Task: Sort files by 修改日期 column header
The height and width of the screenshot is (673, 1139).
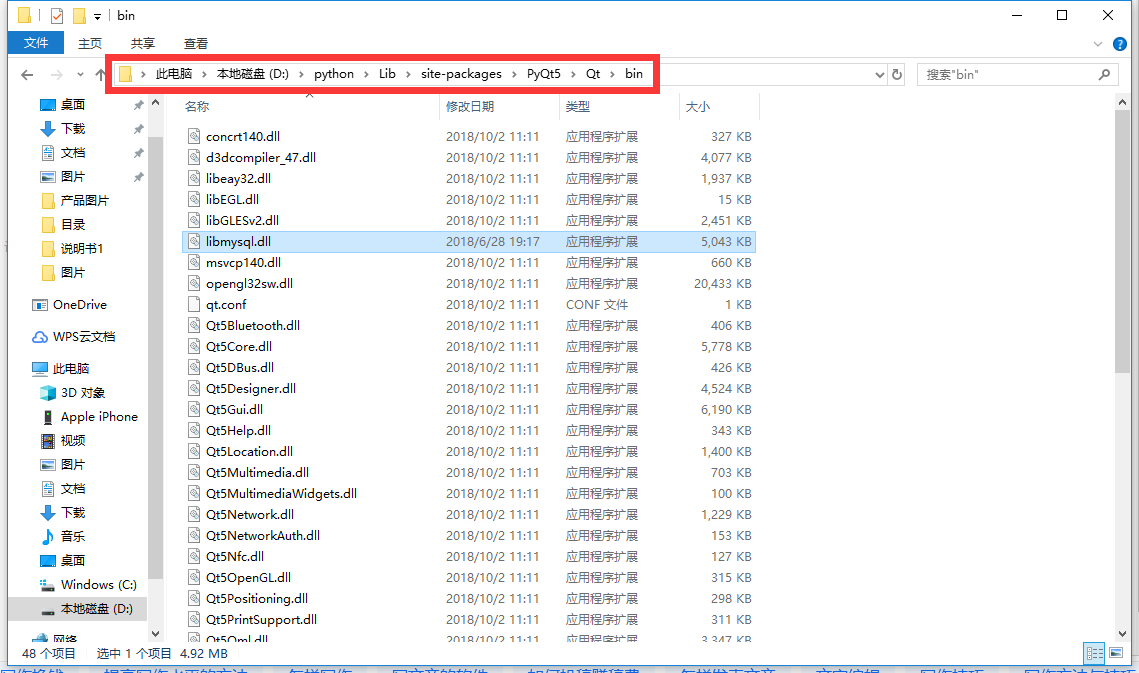Action: point(470,107)
